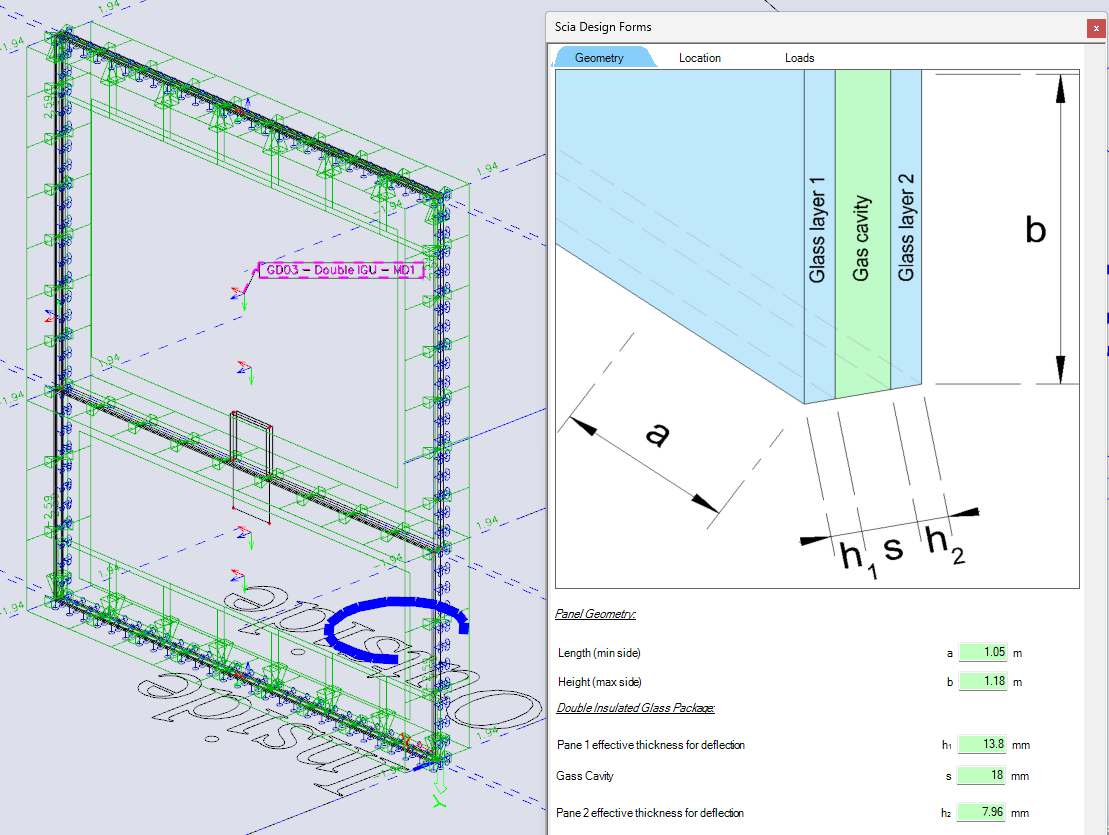Select the GD03 – Double IGU – MD1 label
Screen dimensions: 1109x835
[342, 269]
